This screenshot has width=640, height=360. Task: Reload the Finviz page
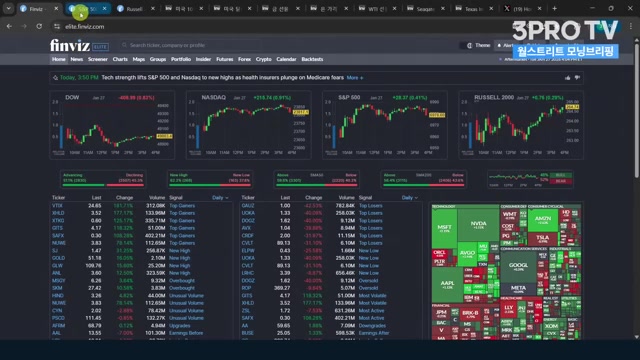(x=39, y=26)
